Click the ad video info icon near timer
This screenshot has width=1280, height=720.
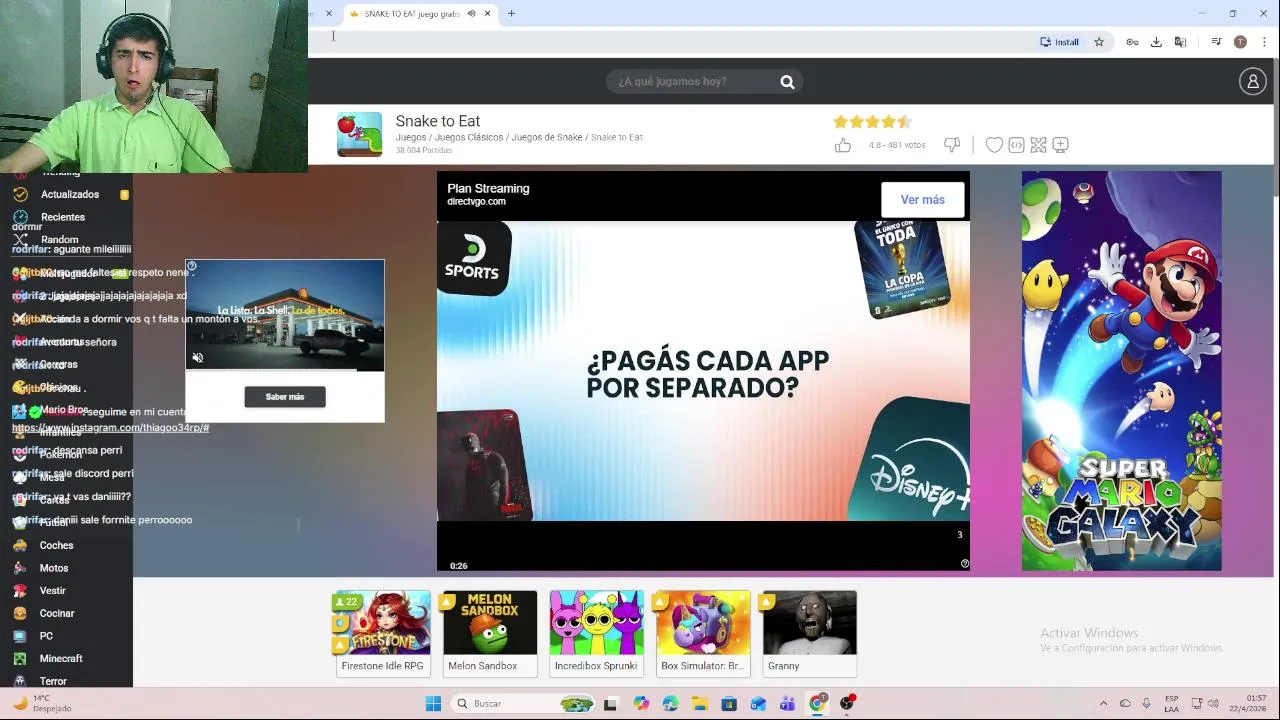(x=964, y=564)
